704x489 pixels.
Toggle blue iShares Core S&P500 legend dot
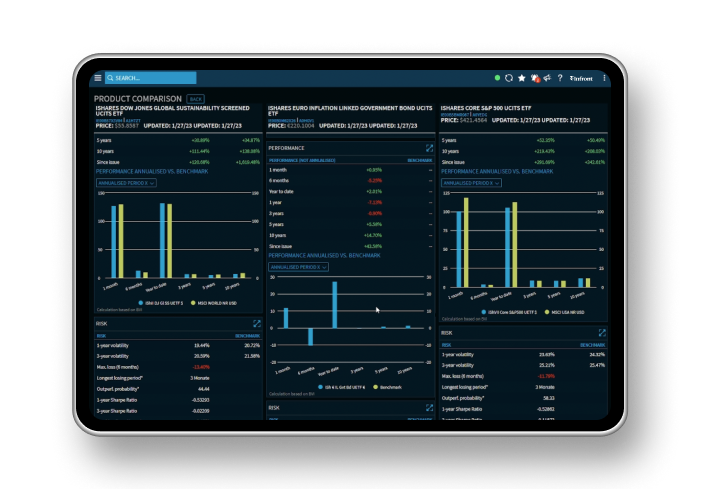[x=484, y=312]
